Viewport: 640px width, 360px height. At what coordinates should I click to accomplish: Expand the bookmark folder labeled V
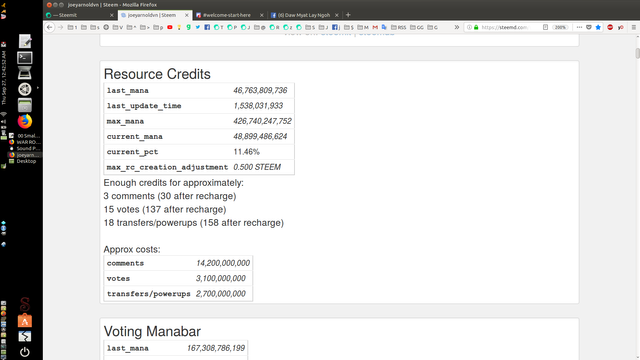point(118,27)
